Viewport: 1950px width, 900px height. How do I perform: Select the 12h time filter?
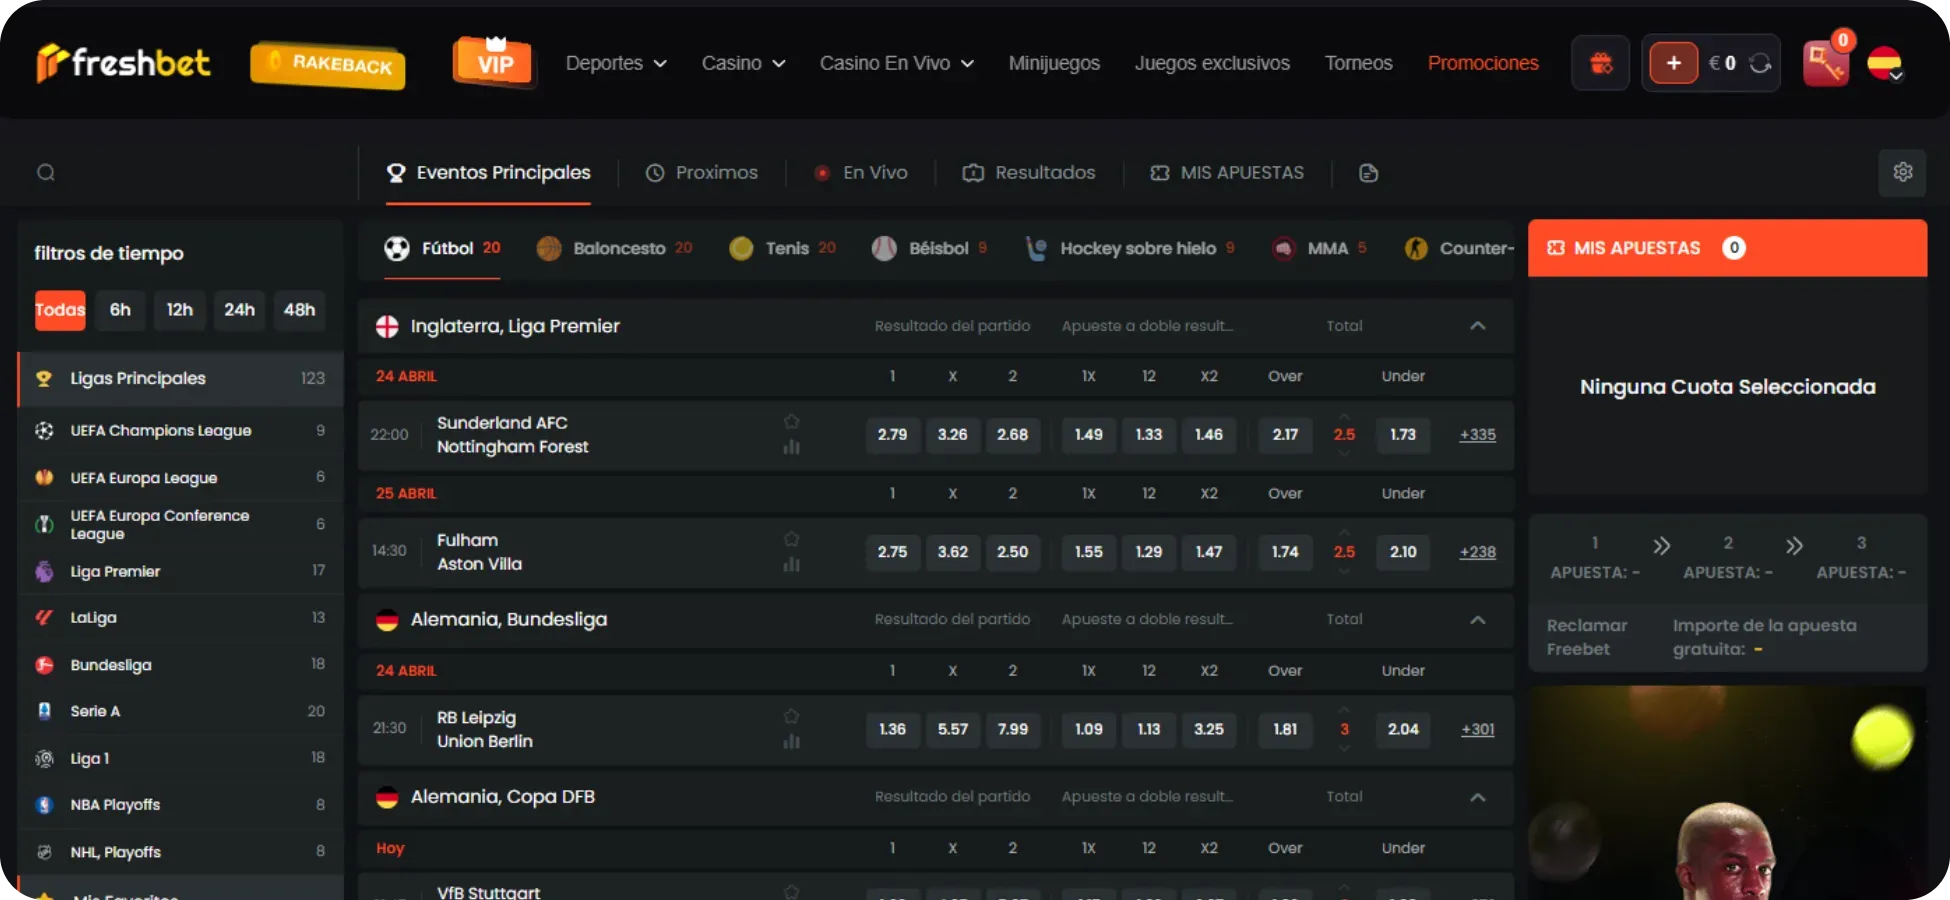pos(180,310)
